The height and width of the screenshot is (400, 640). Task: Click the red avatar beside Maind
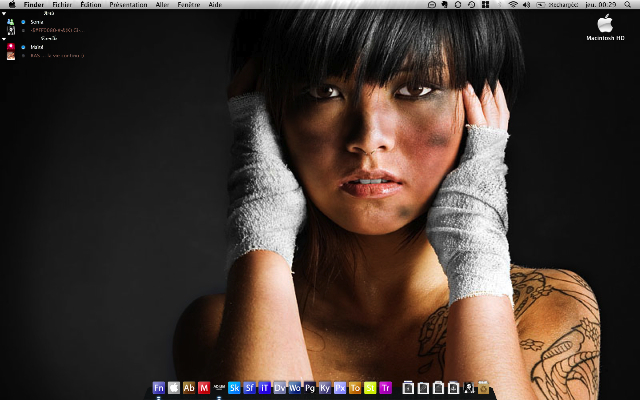(x=11, y=47)
